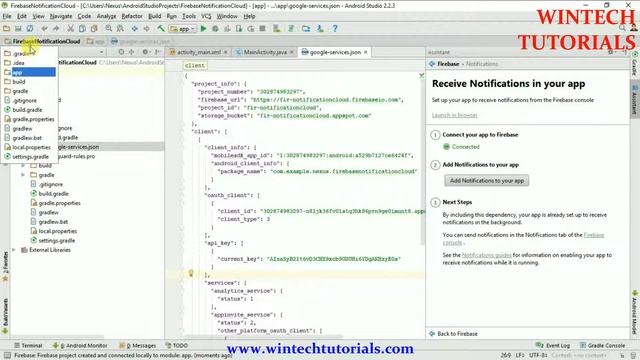Click the Add Notifications to your app button

click(x=487, y=180)
